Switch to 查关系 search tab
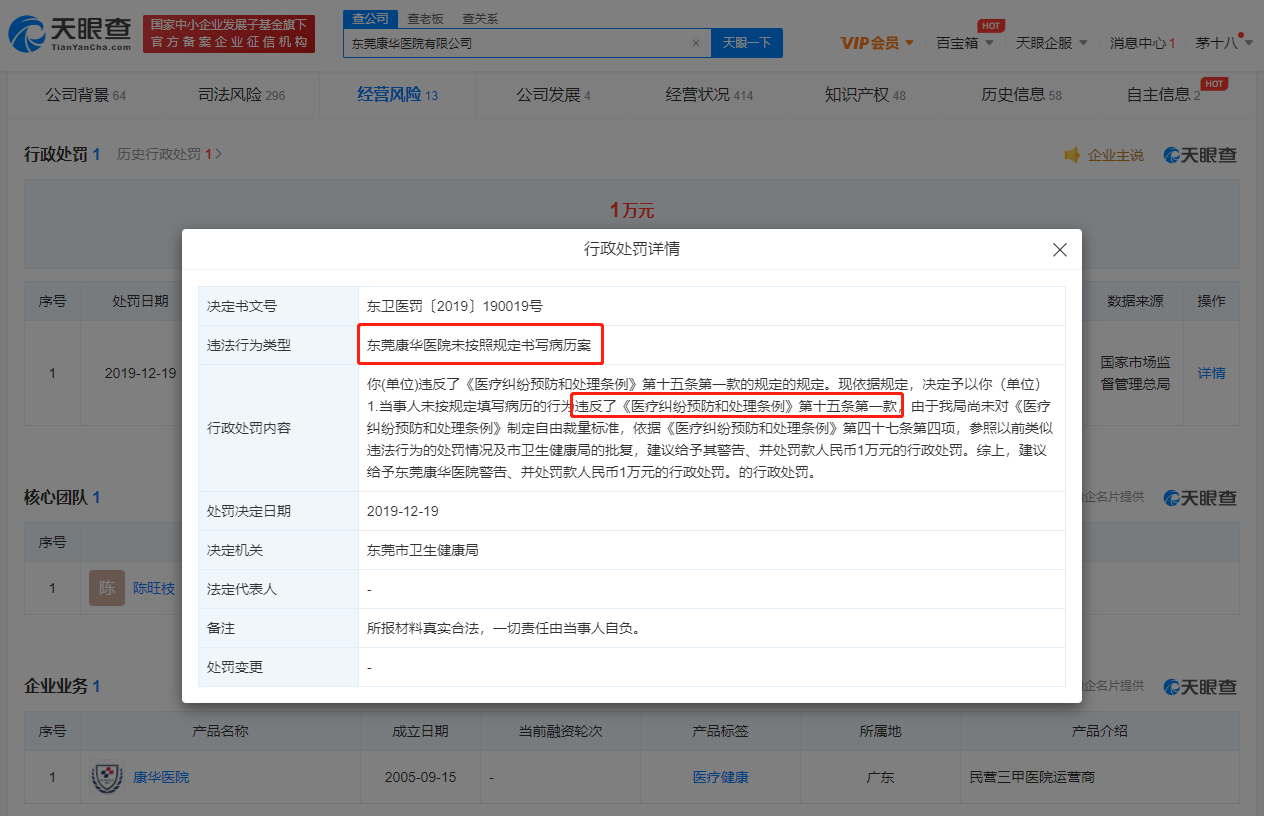This screenshot has height=816, width=1264. 480,18
